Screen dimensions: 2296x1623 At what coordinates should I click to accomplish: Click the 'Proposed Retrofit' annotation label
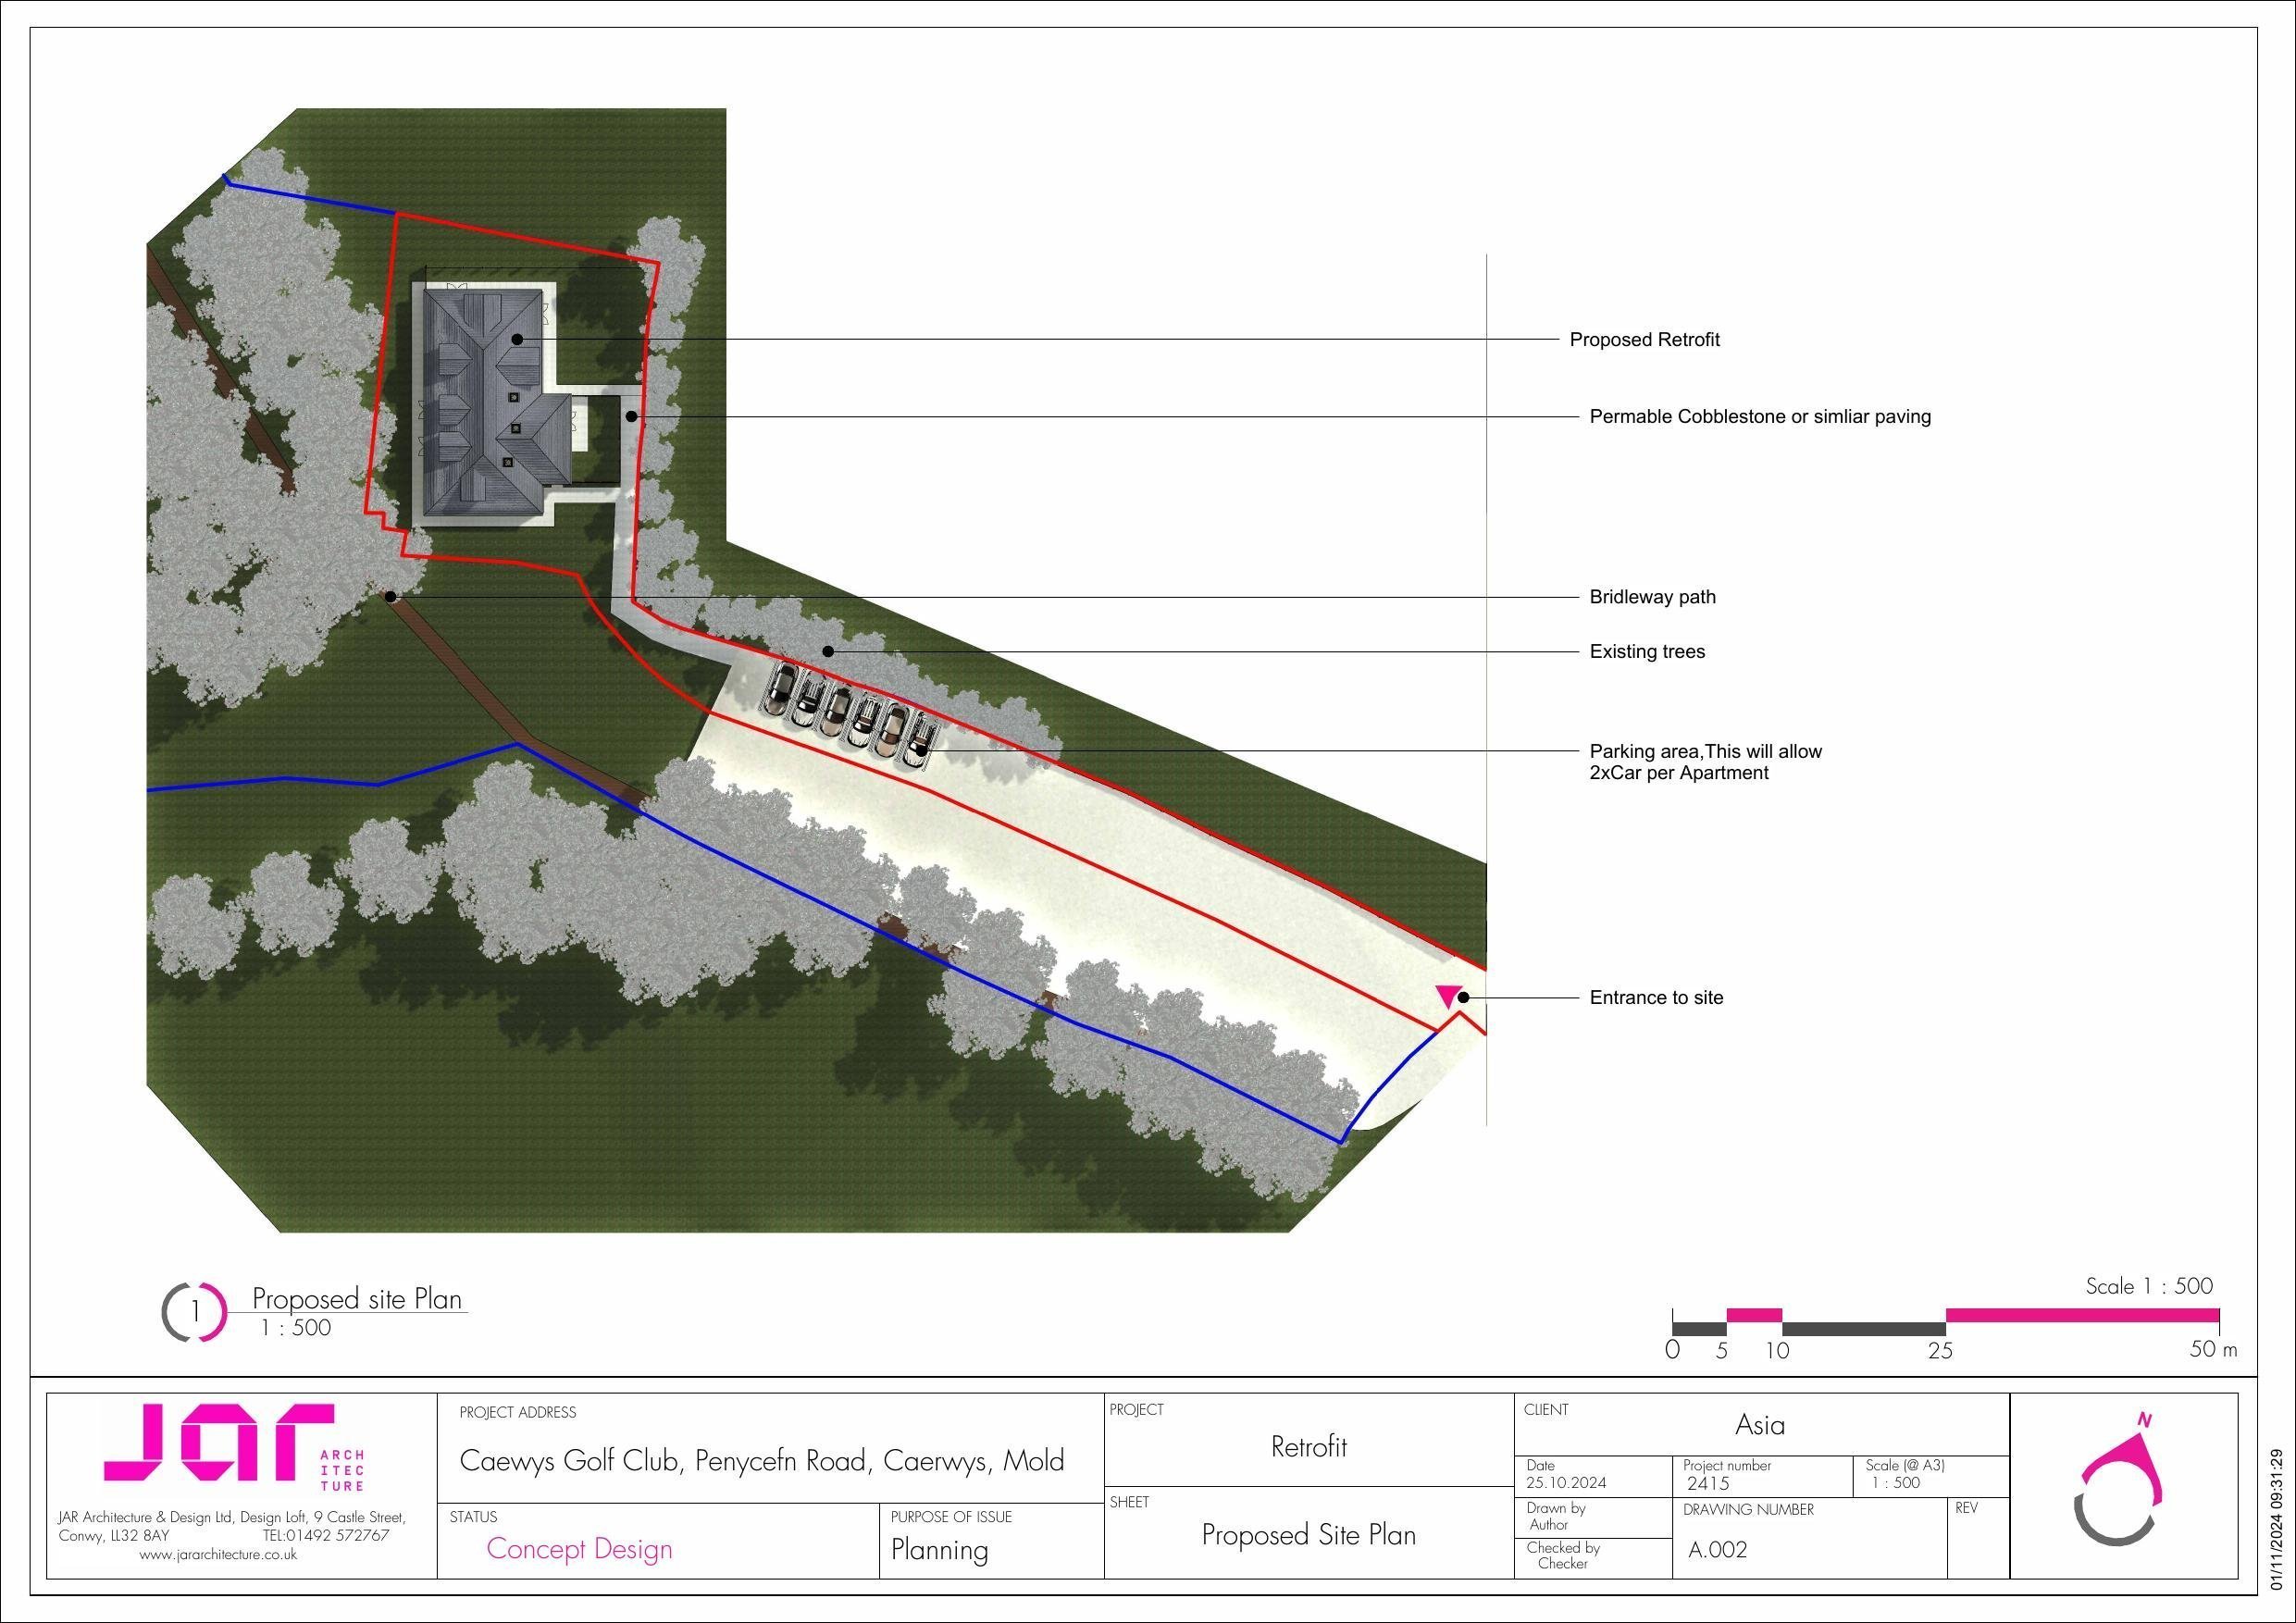click(x=1644, y=340)
